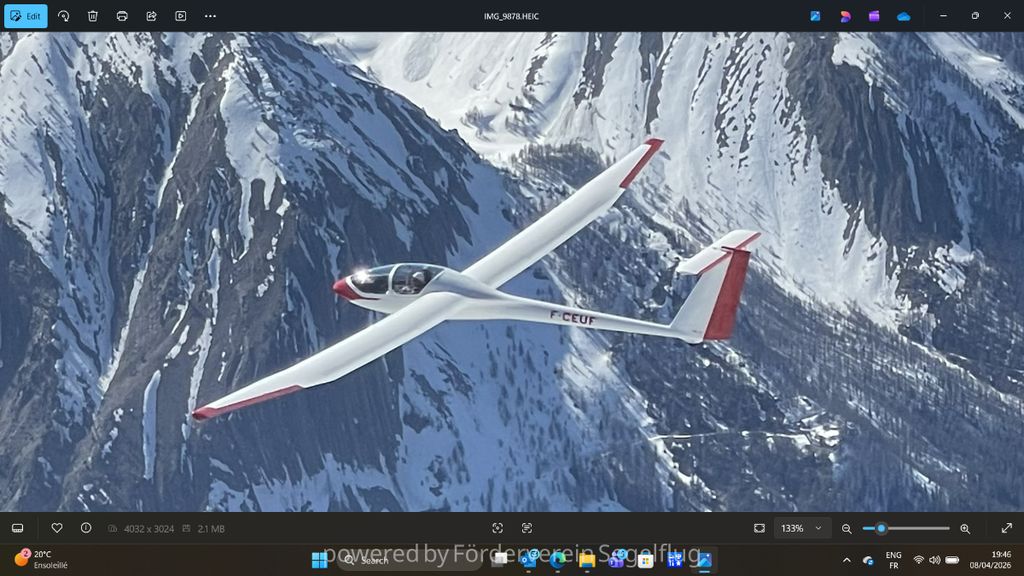The height and width of the screenshot is (576, 1024).
Task: Fit image to window icon
Action: pos(759,528)
